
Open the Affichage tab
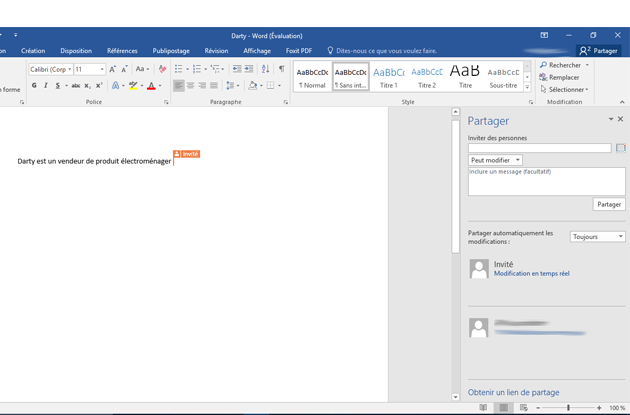[x=257, y=51]
